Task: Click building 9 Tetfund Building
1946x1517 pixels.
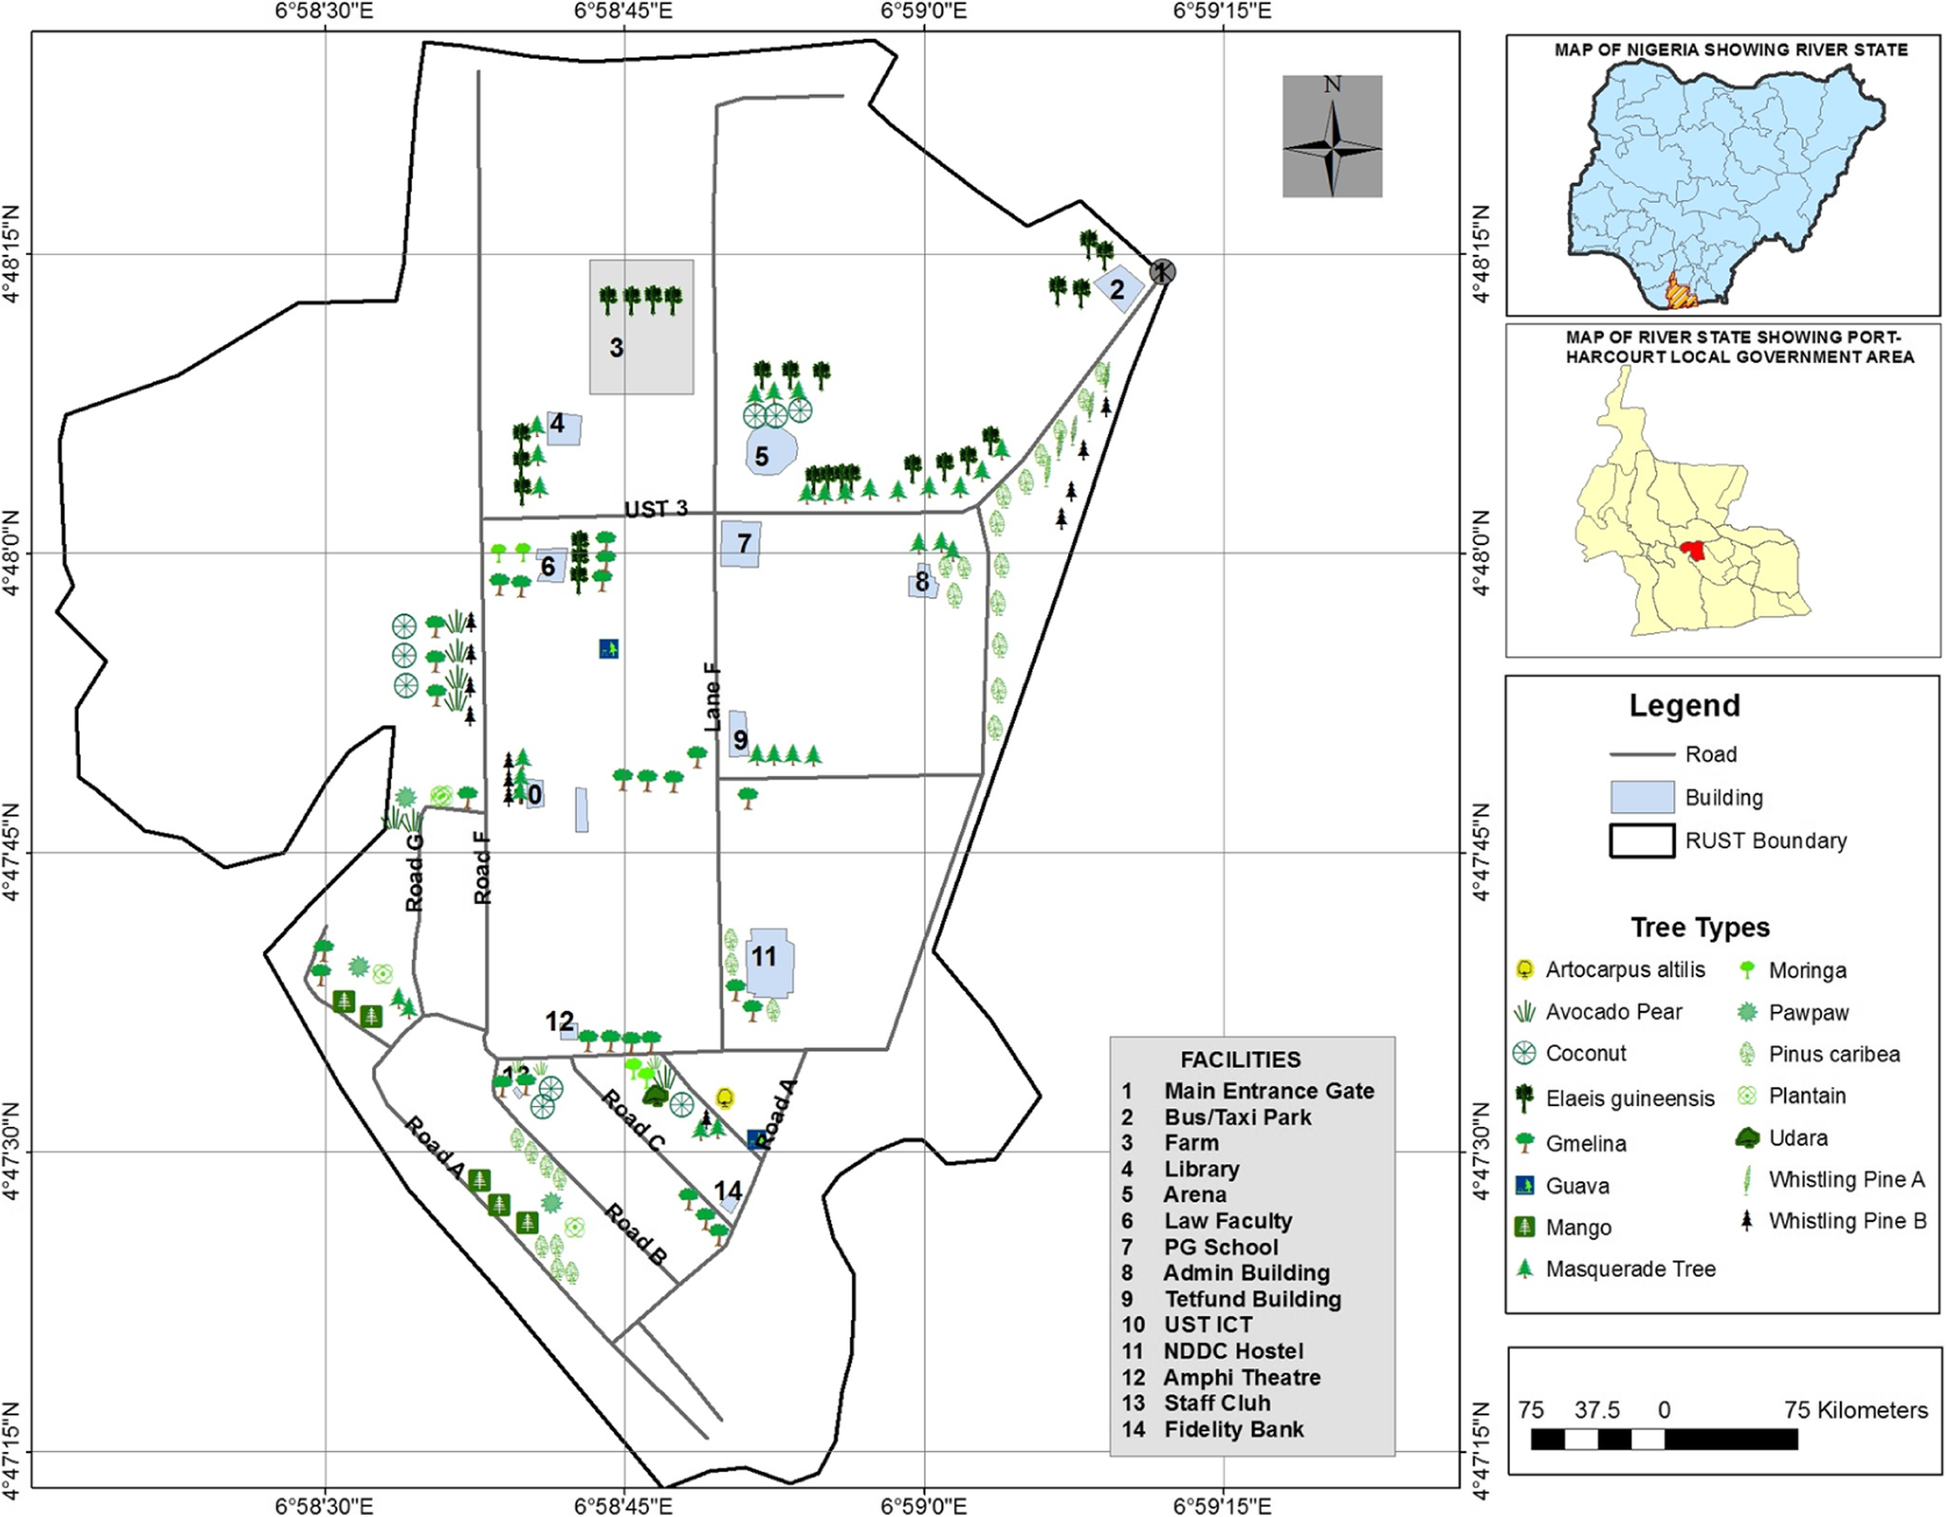Action: click(x=739, y=735)
